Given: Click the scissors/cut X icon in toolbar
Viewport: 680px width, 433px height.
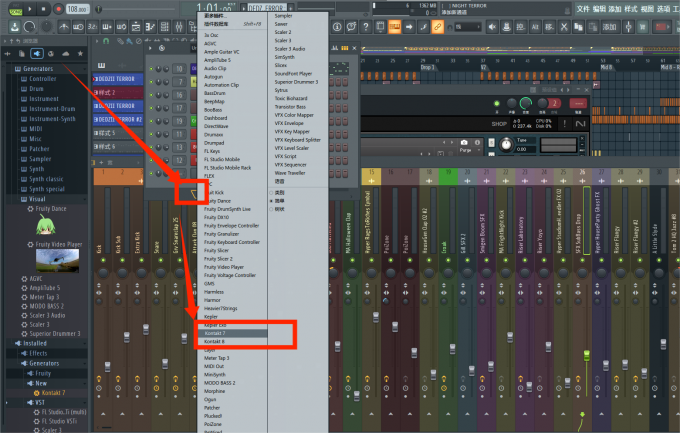Looking at the screenshot, I should coord(564,27).
